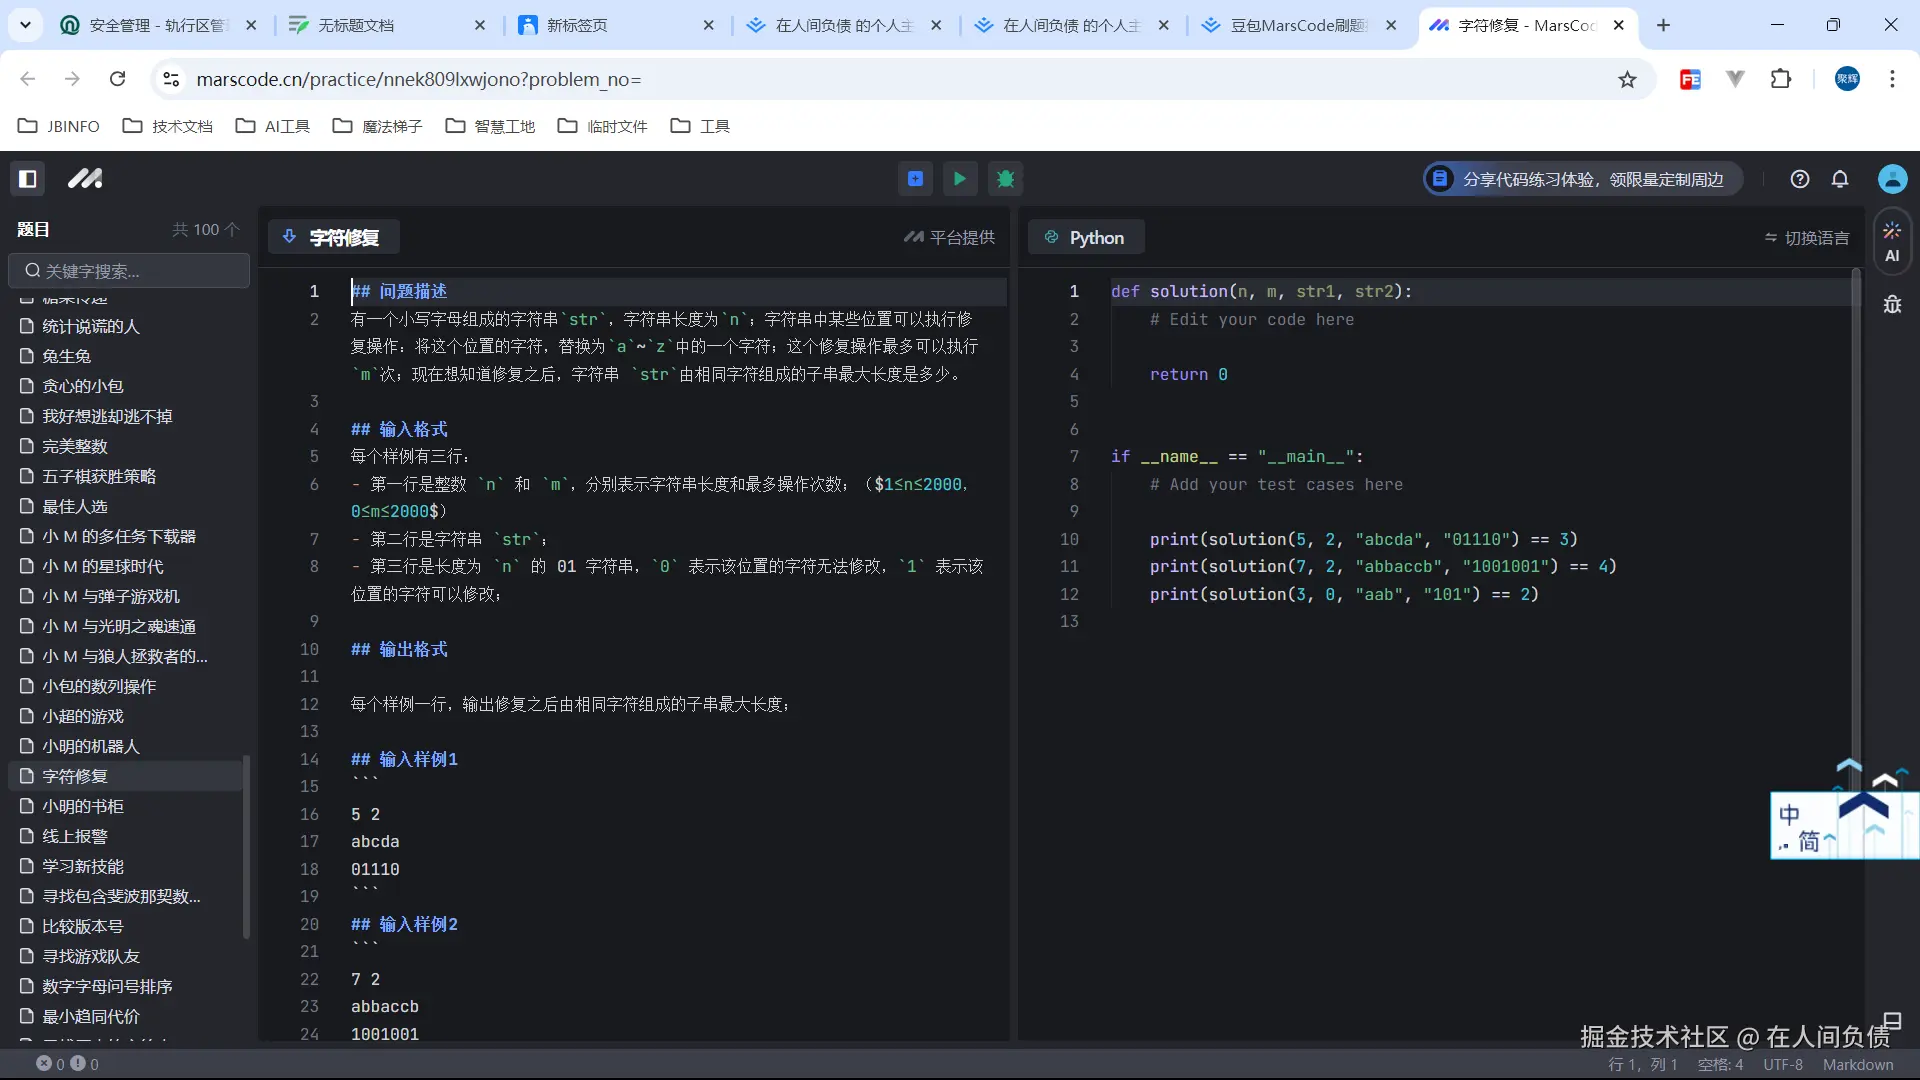Open the browser extensions puzzle icon
Image resolution: width=1920 pixels, height=1080 pixels.
tap(1782, 79)
